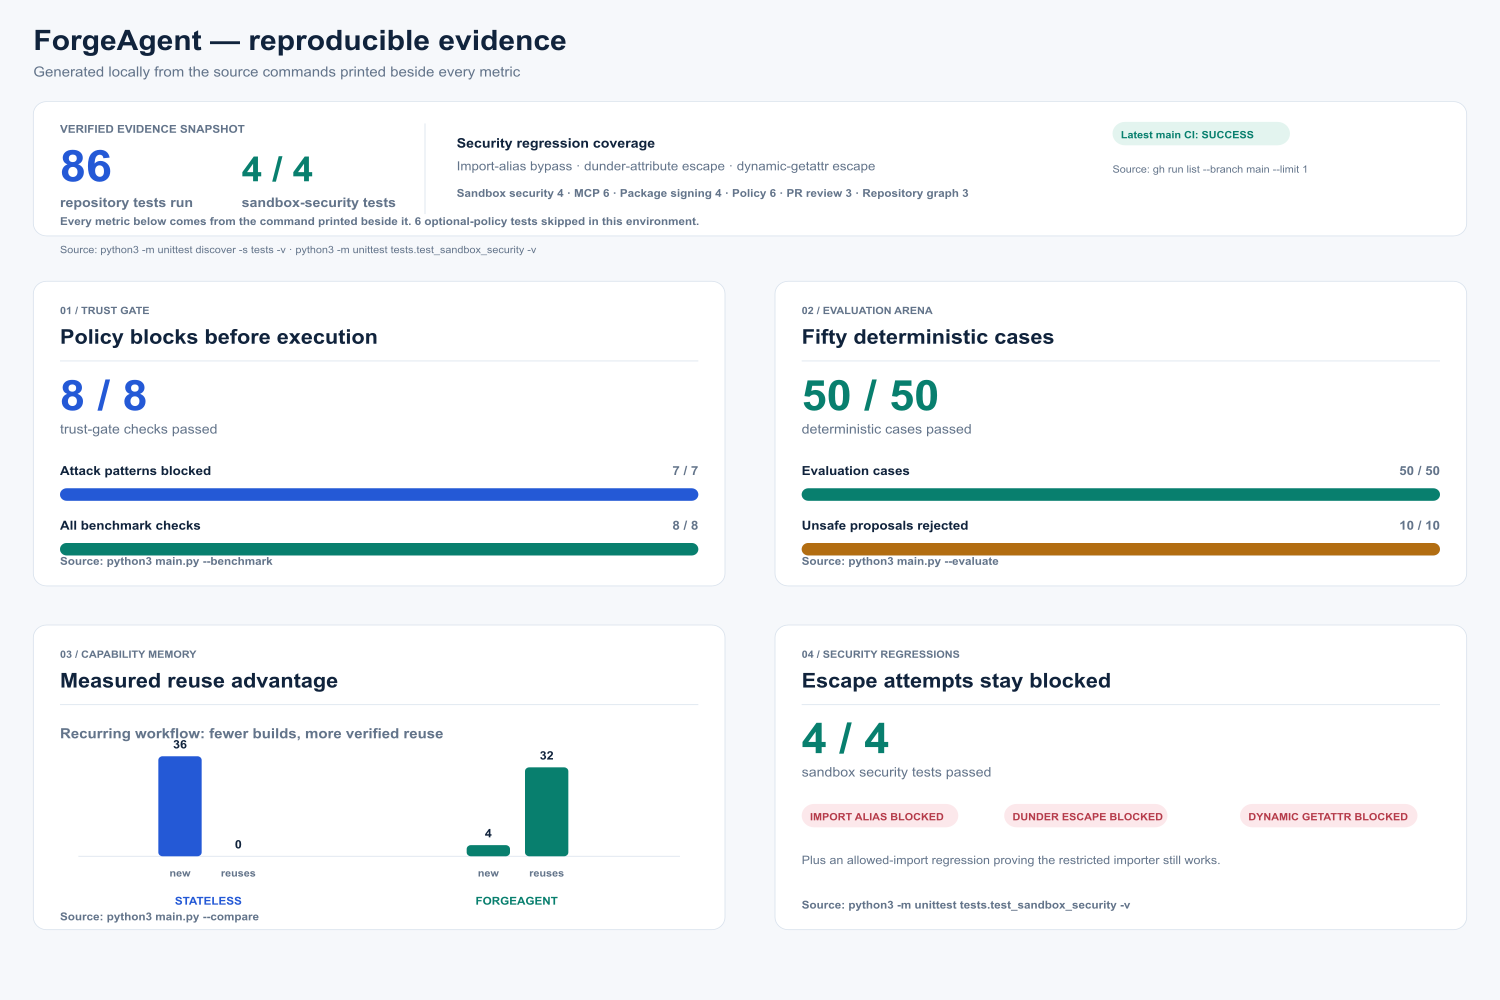Click the 50 / 50 deterministic cases figure
The height and width of the screenshot is (1000, 1500).
[870, 396]
